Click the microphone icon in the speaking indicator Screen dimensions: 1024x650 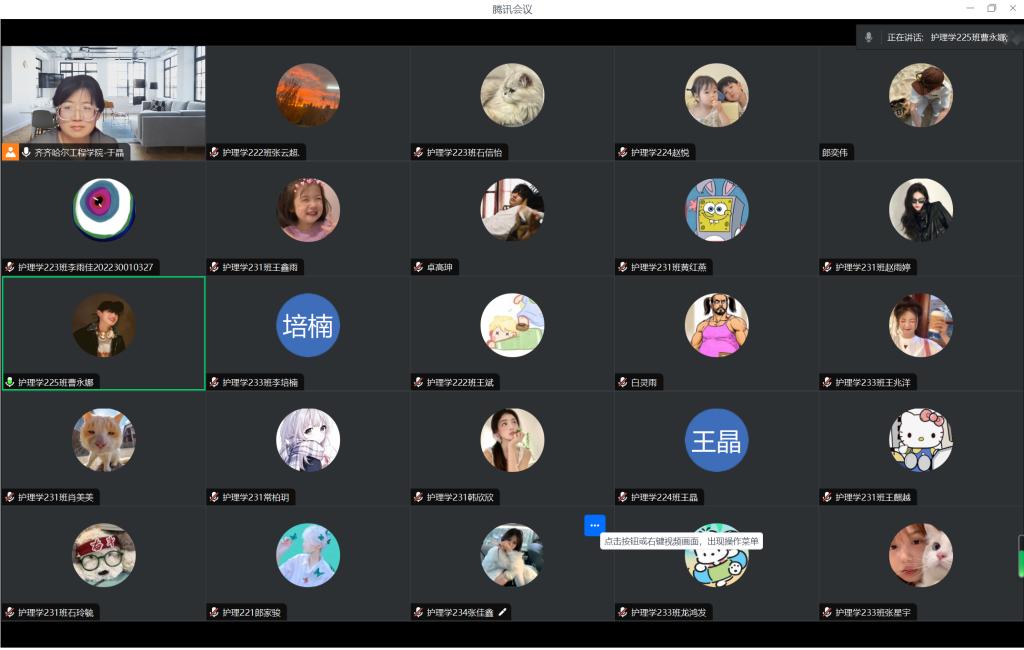tap(868, 37)
